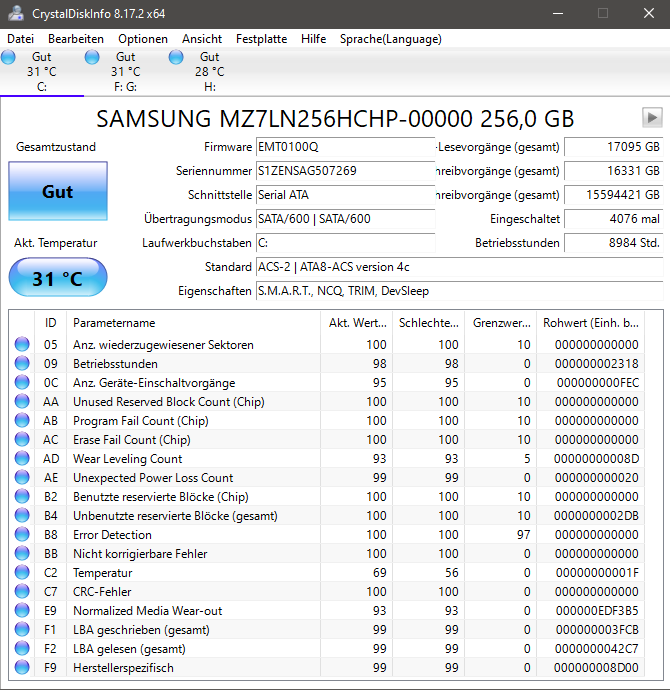Click status orb for attribute B2
Screen dimensions: 670x690
(x=22, y=496)
